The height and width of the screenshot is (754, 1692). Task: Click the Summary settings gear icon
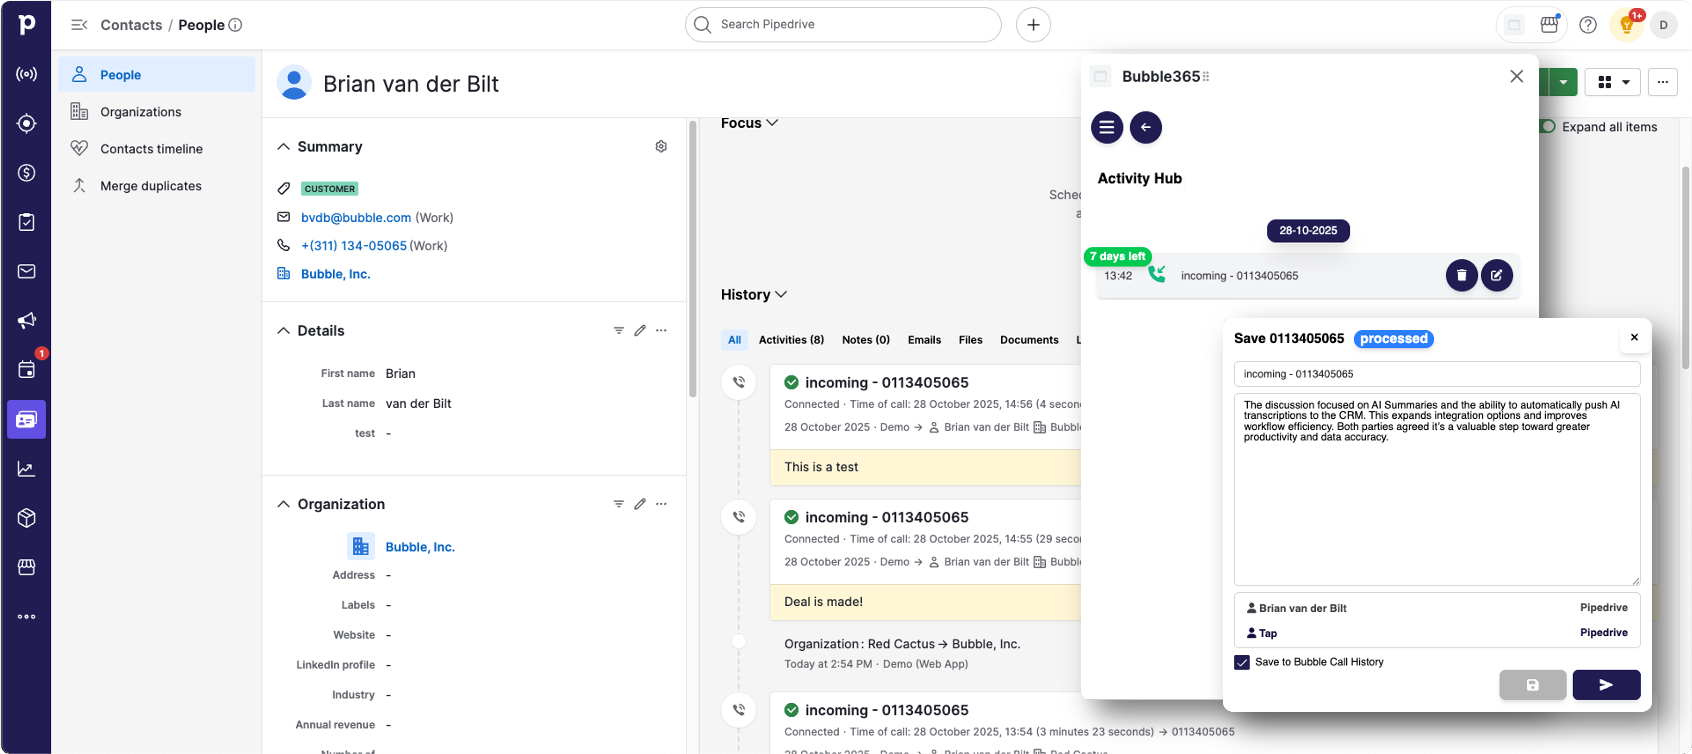(x=661, y=147)
